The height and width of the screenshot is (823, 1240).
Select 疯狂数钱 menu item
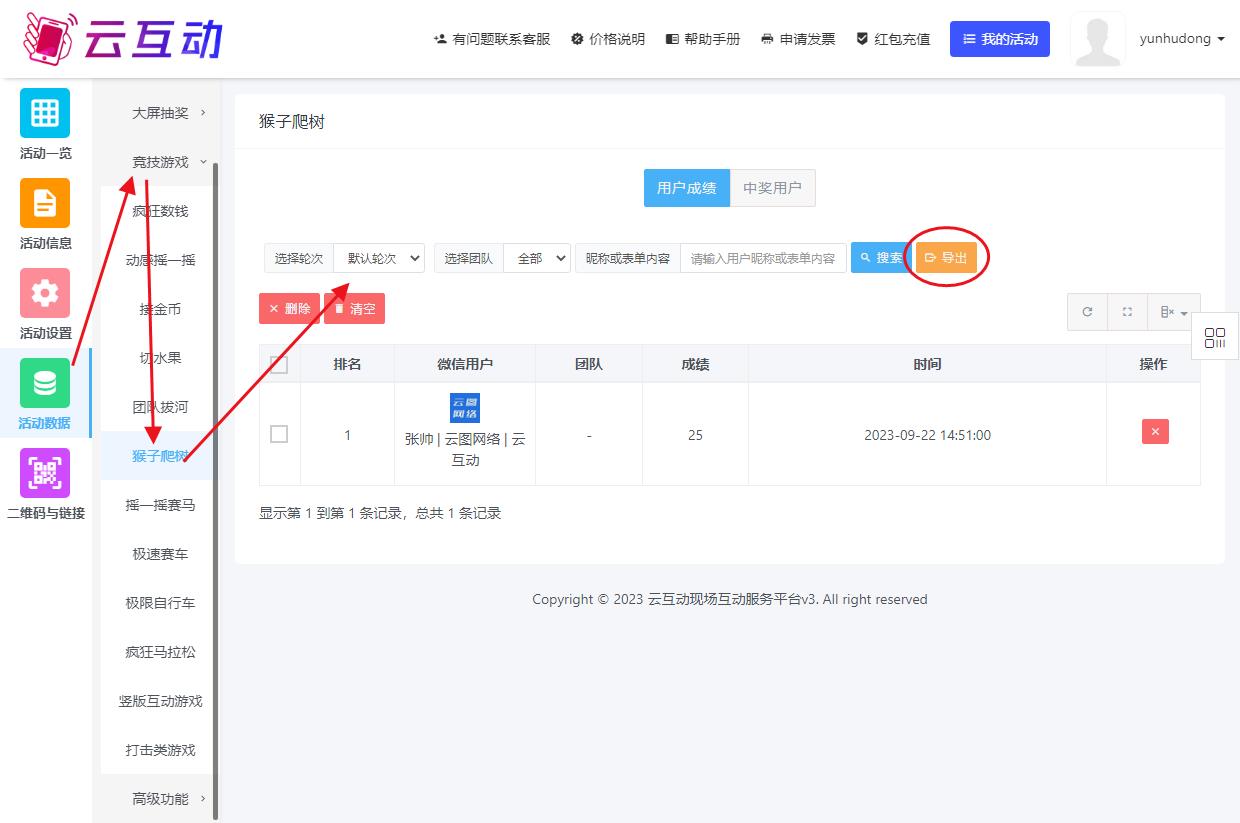coord(160,211)
